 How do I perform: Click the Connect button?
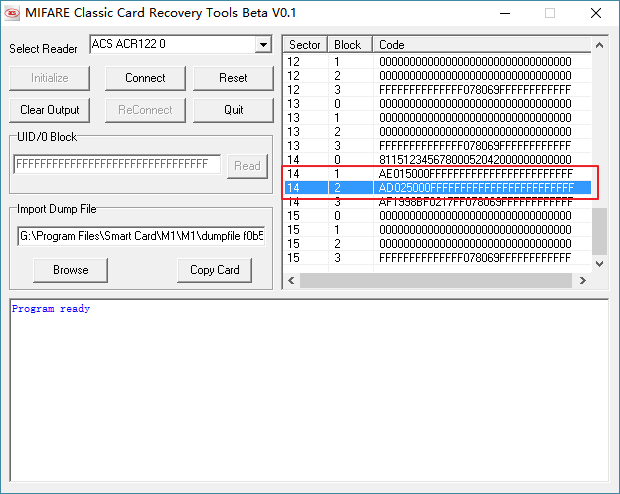(145, 78)
